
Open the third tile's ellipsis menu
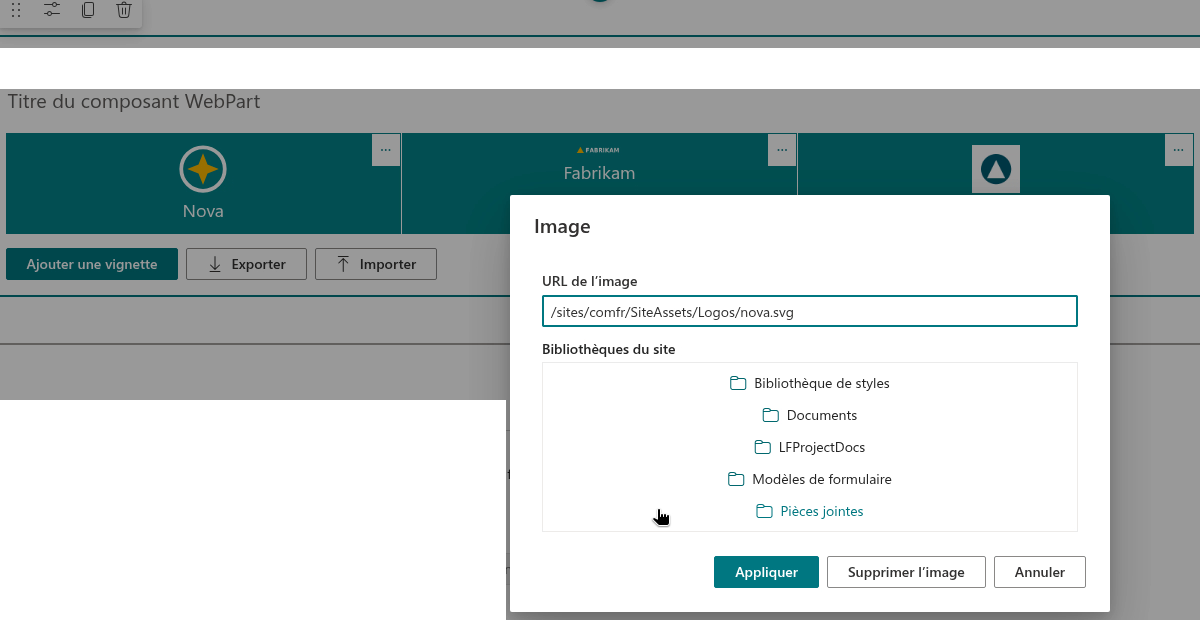pos(1179,149)
